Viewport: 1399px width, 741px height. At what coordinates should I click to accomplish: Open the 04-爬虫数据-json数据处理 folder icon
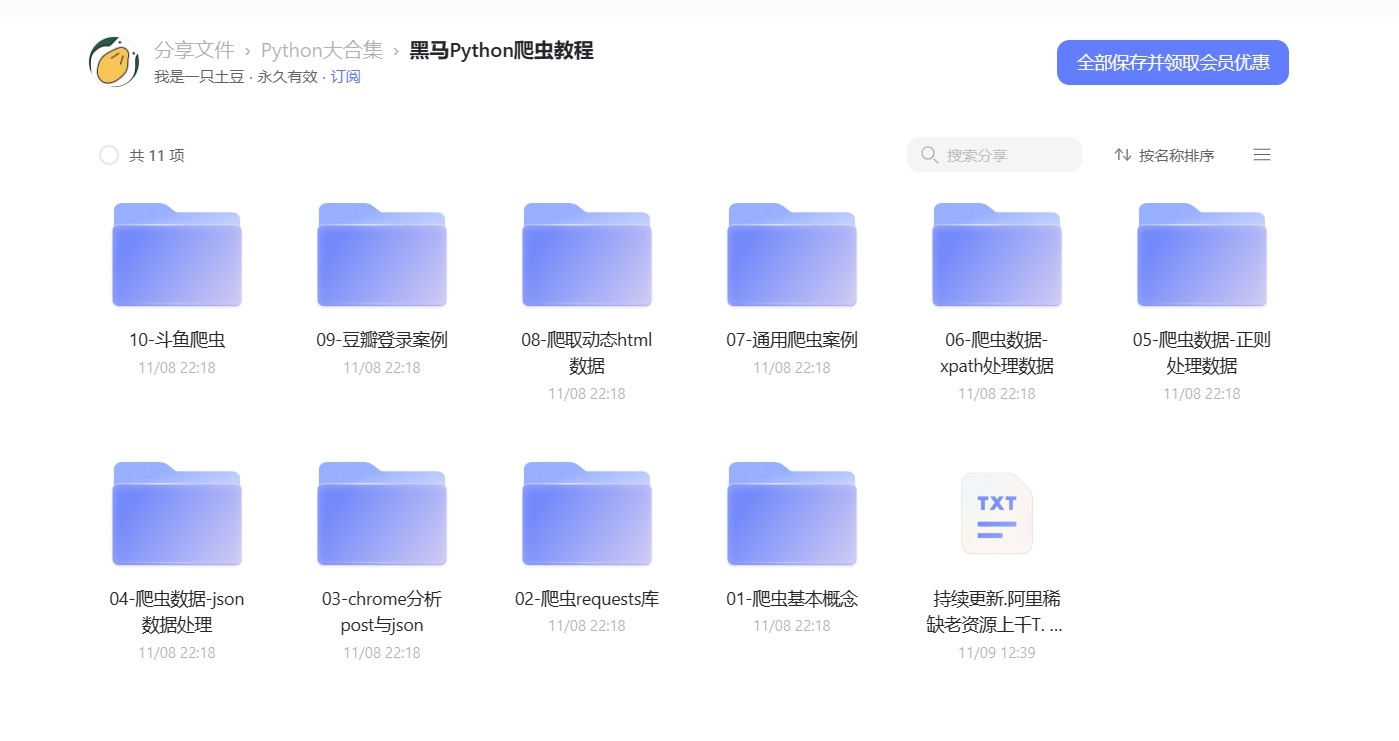pyautogui.click(x=177, y=514)
